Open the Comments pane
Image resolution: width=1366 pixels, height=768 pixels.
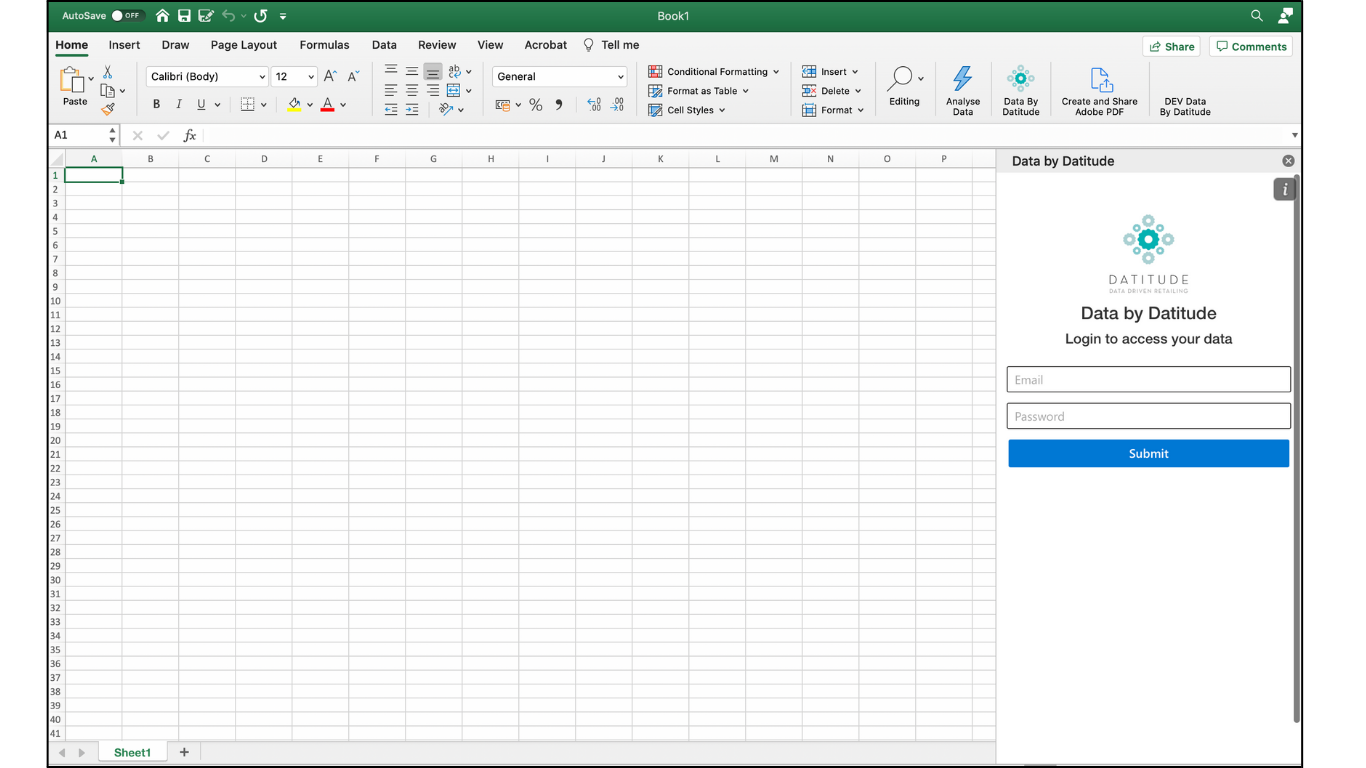coord(1251,46)
